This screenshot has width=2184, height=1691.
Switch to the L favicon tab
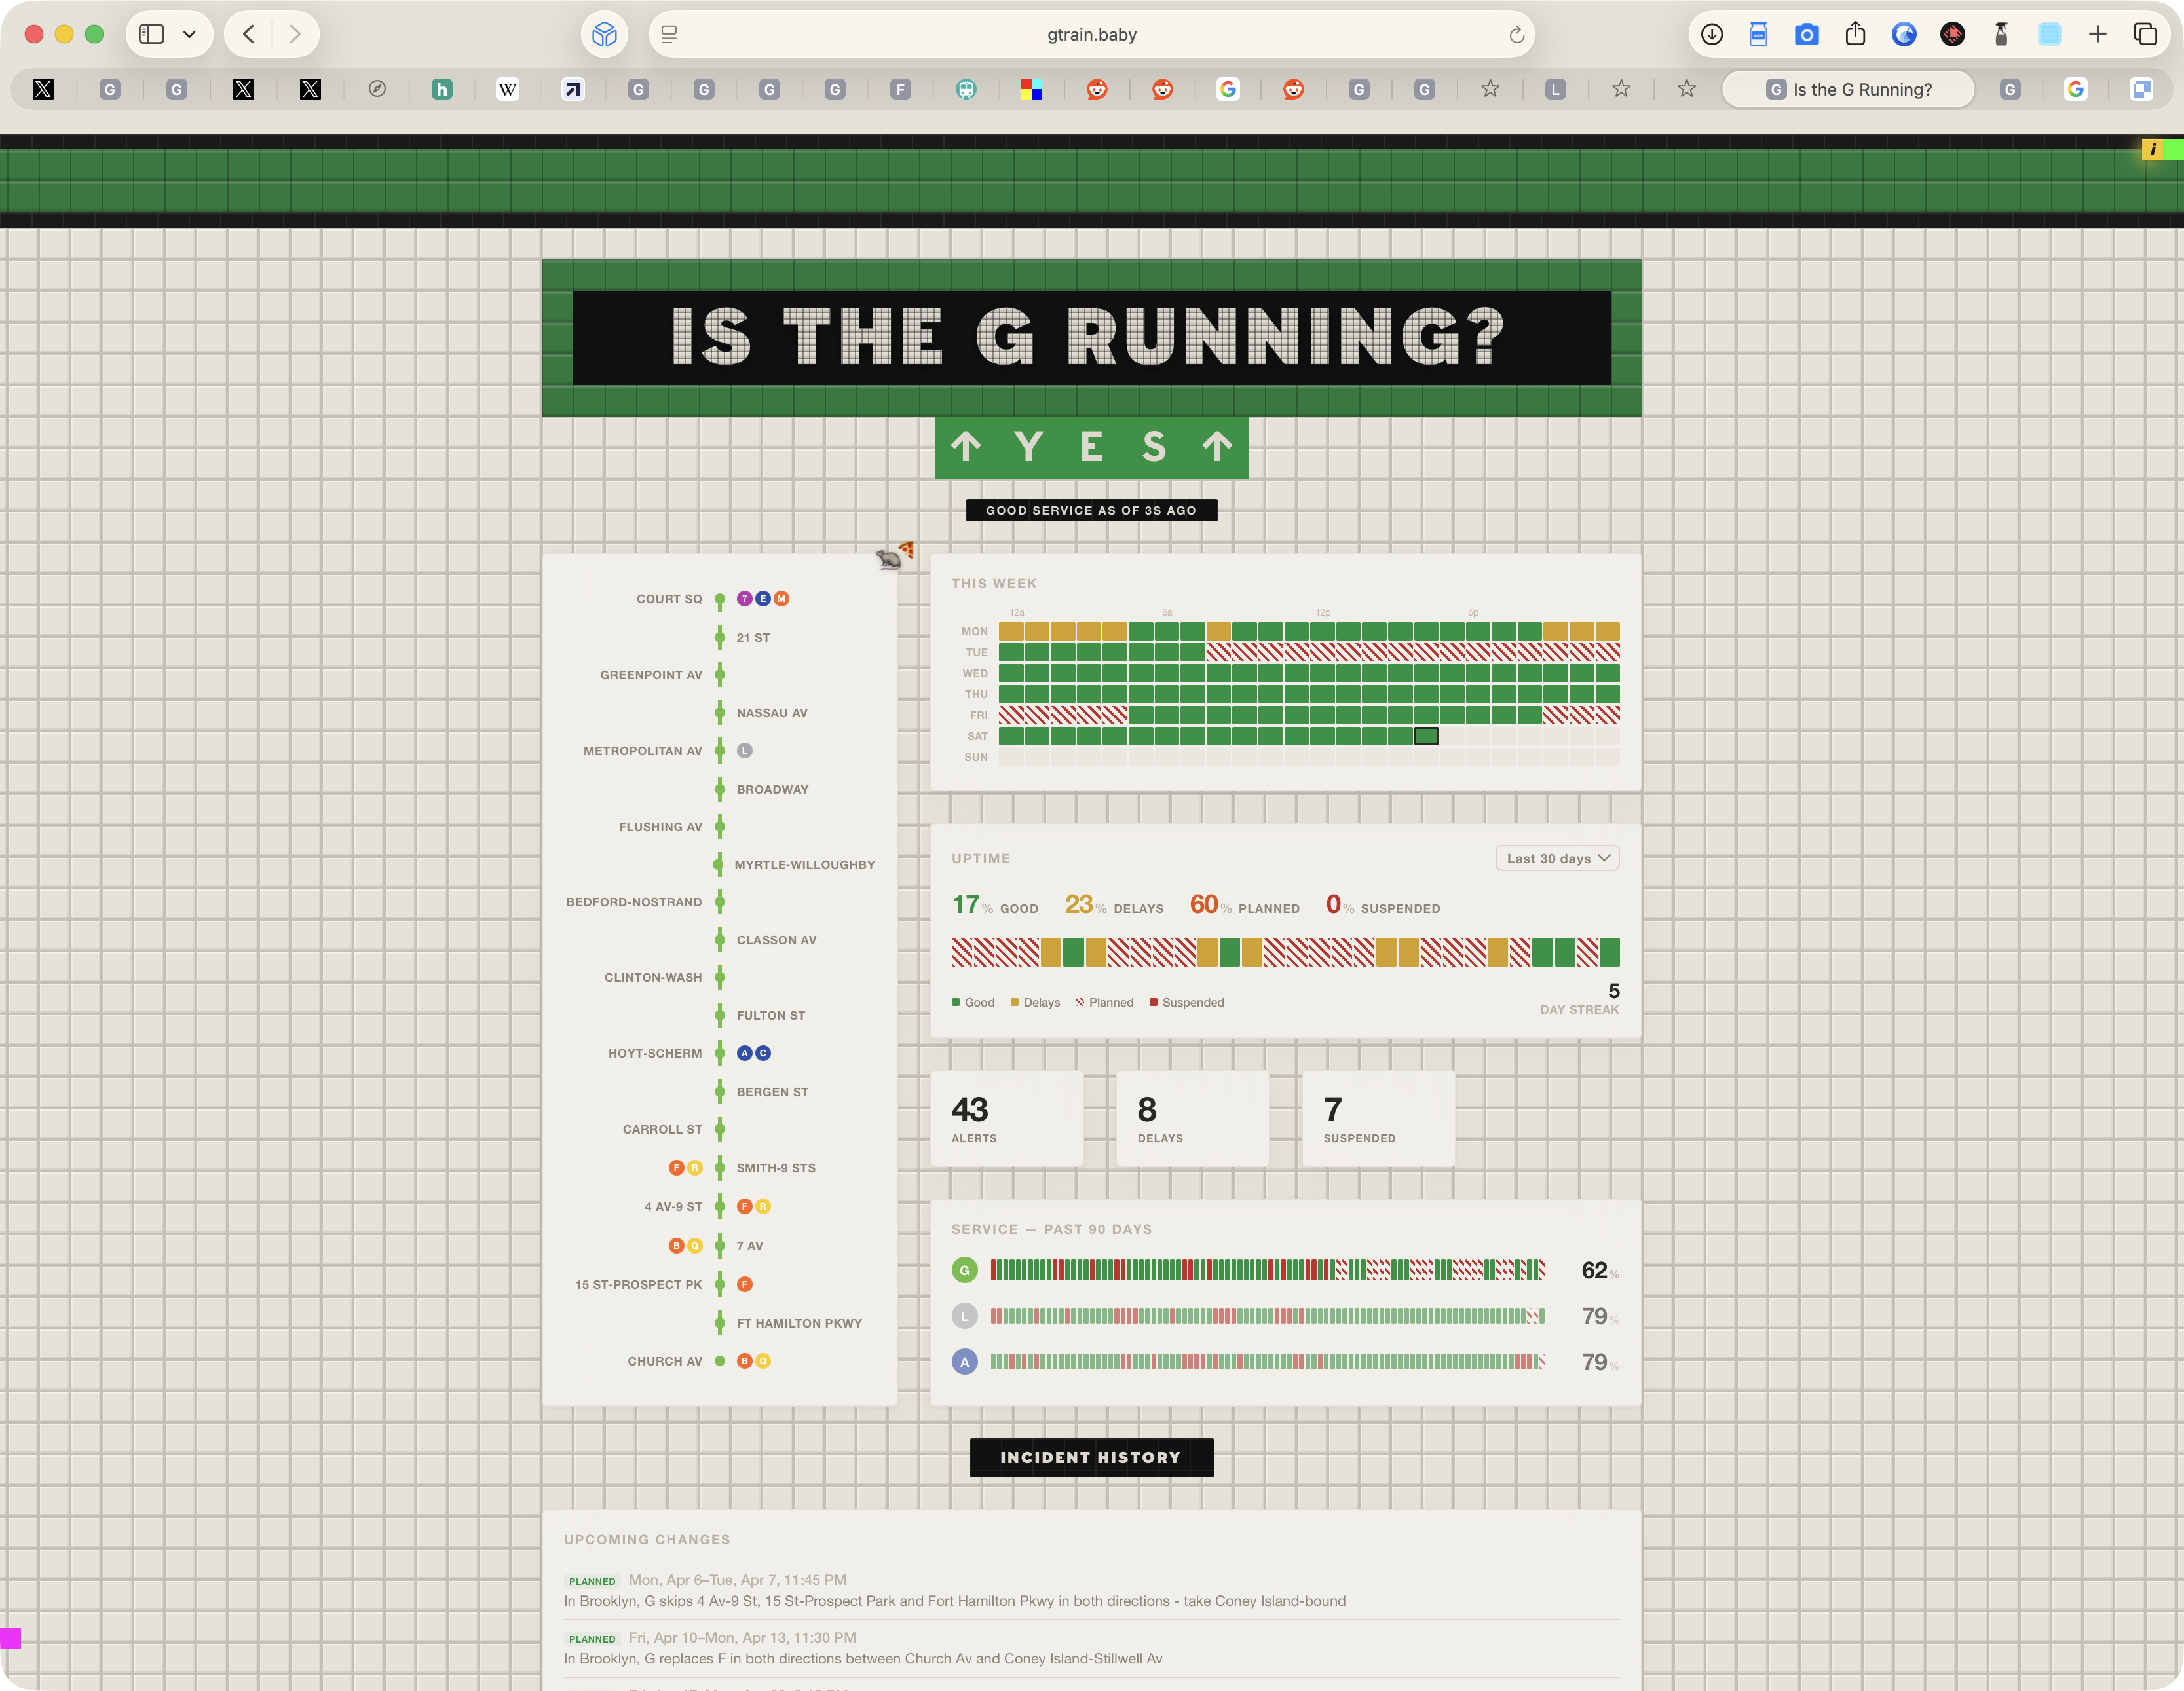click(1555, 89)
